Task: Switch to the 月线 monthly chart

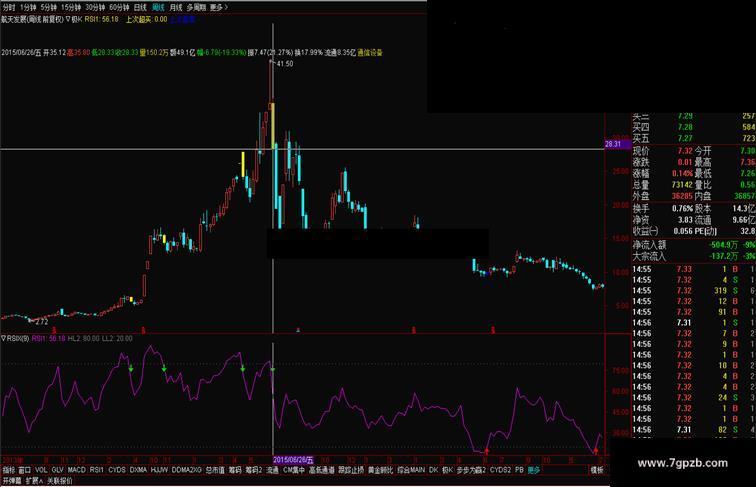Action: [x=176, y=7]
